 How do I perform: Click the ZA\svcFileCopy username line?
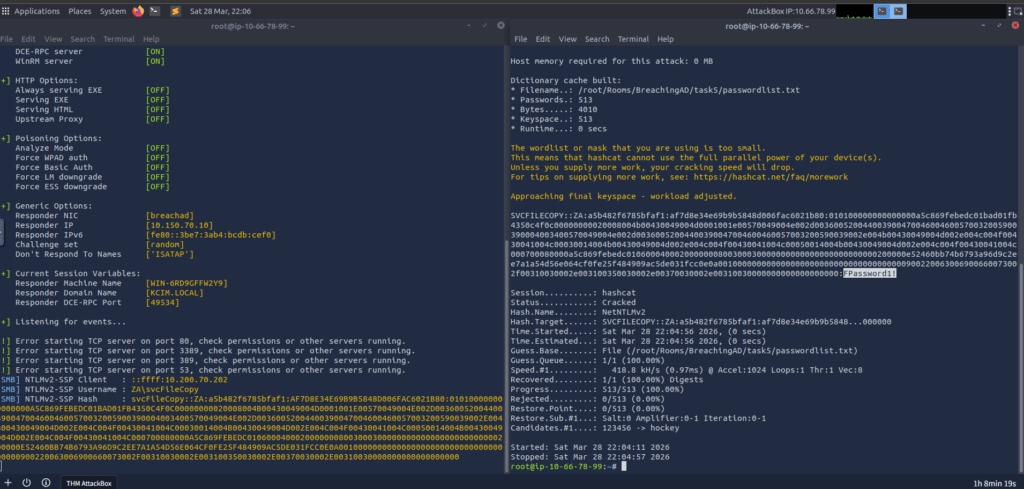pos(99,389)
